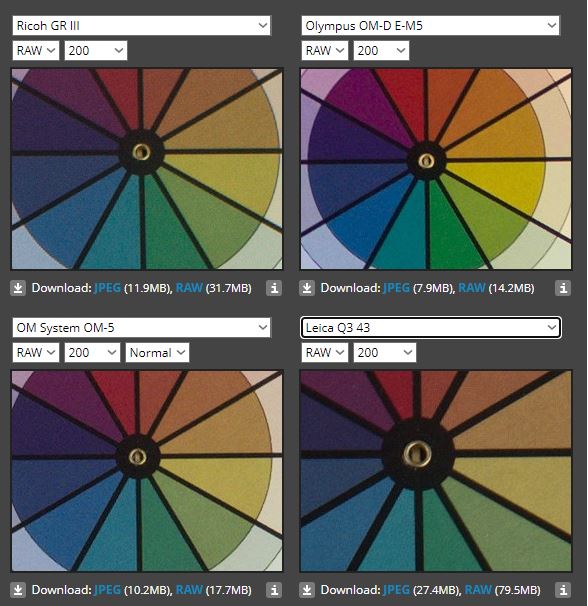Change RAW format dropdown for OM System OM-5
588x606 pixels.
point(36,352)
